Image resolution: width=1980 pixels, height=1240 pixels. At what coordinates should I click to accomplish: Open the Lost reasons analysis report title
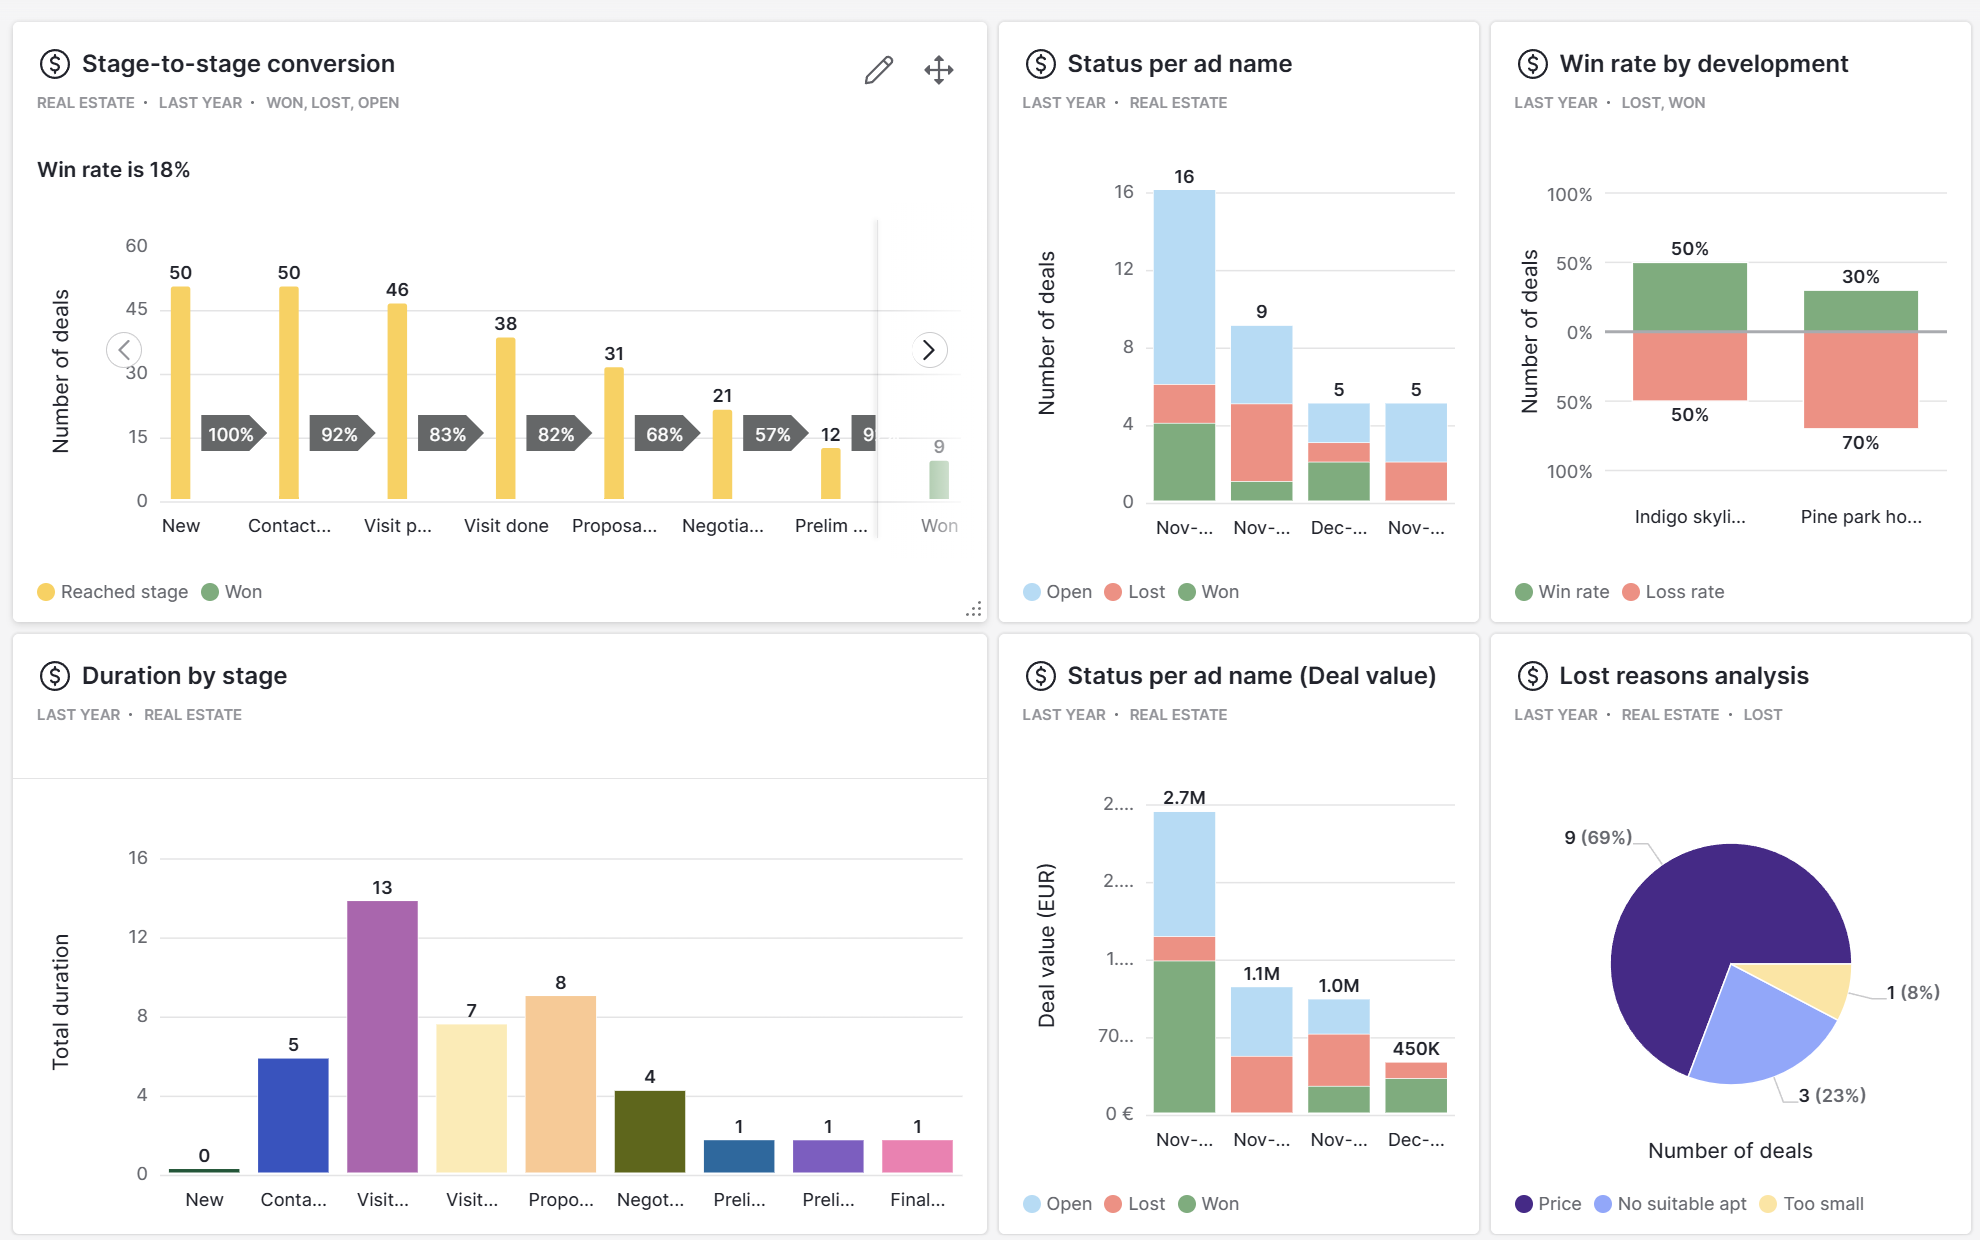pyautogui.click(x=1683, y=676)
